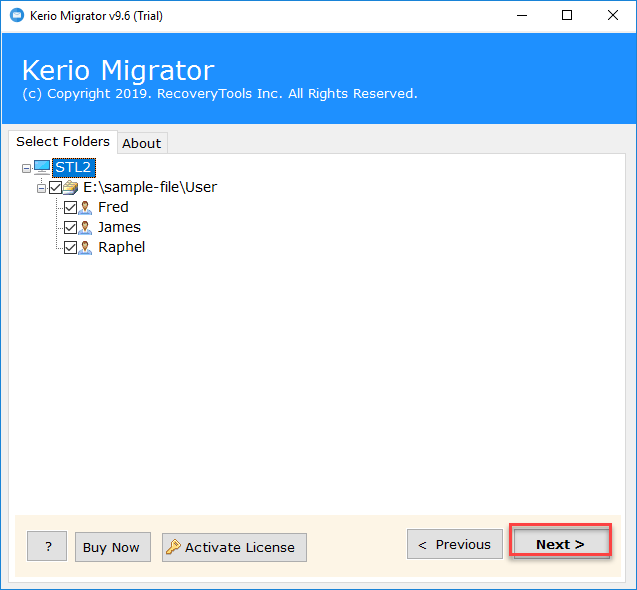The image size is (637, 590).
Task: Open the Activate License dialog
Action: pos(234,547)
